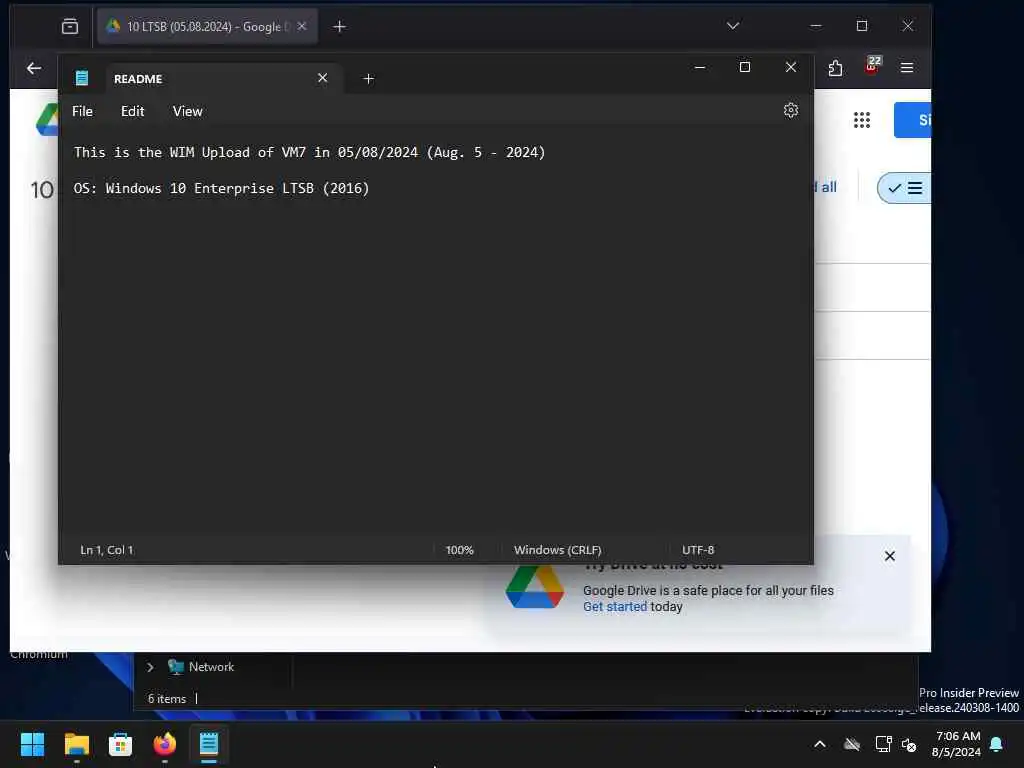Click the Notepad document icon in title bar

[82, 78]
